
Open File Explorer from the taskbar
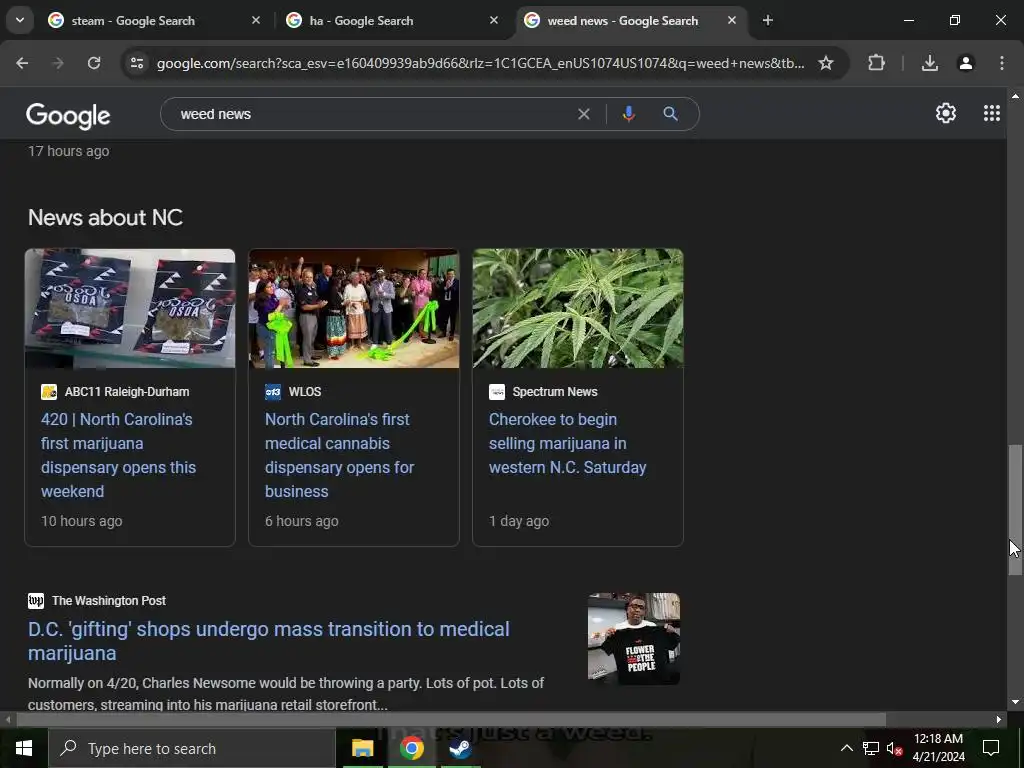(362, 748)
